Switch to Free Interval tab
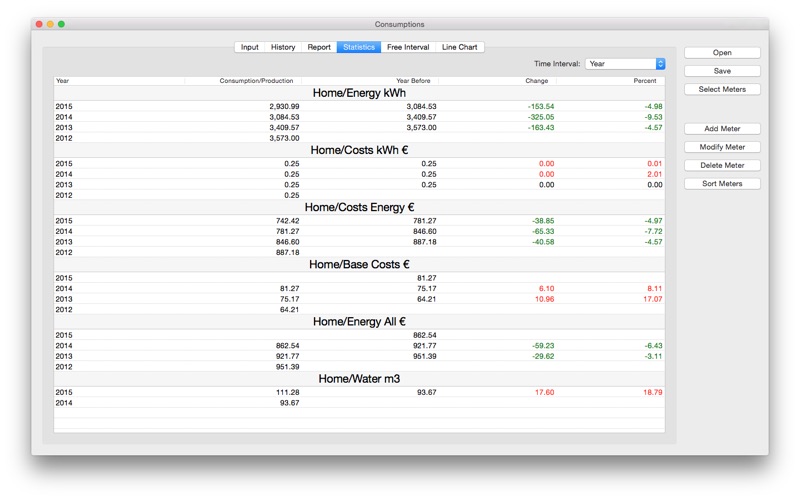Image resolution: width=800 pixels, height=500 pixels. 408,47
